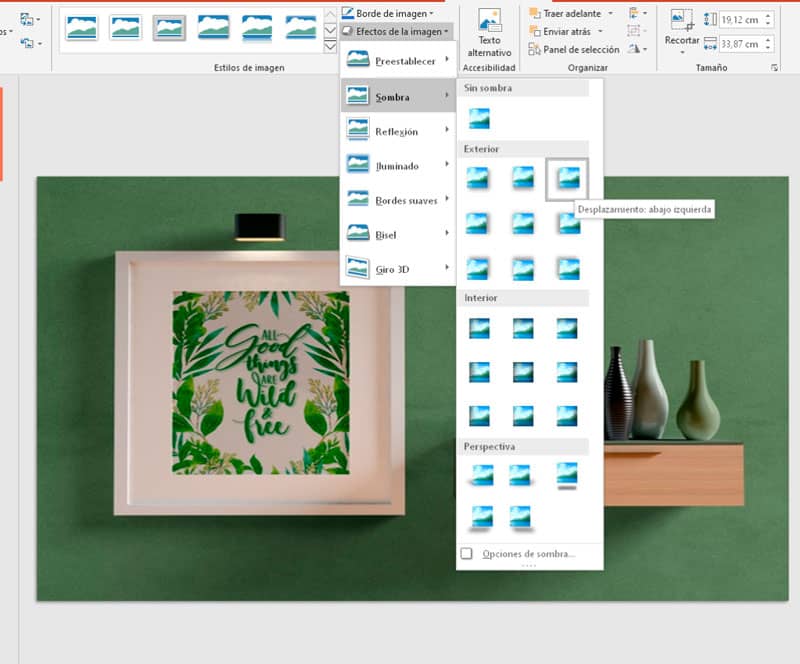Increase image height with stepper
The image size is (800, 664).
coord(768,16)
